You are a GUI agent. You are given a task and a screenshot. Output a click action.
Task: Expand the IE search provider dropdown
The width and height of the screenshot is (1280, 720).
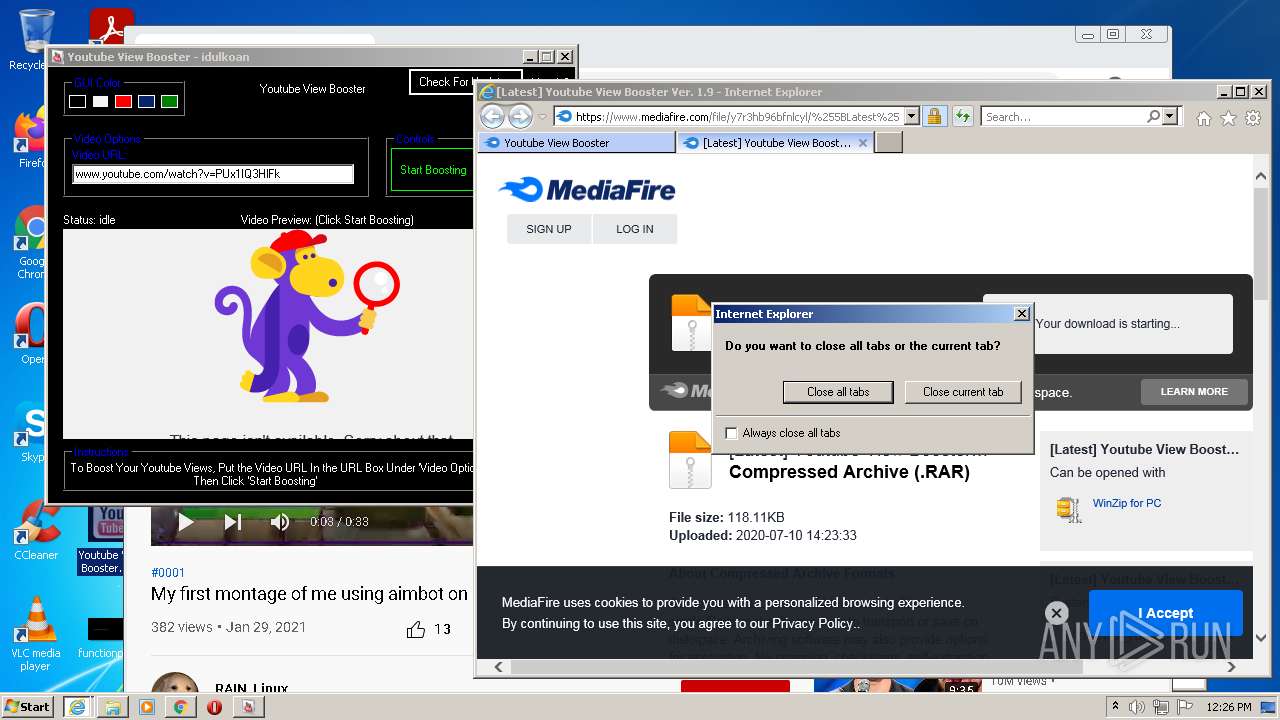1171,117
